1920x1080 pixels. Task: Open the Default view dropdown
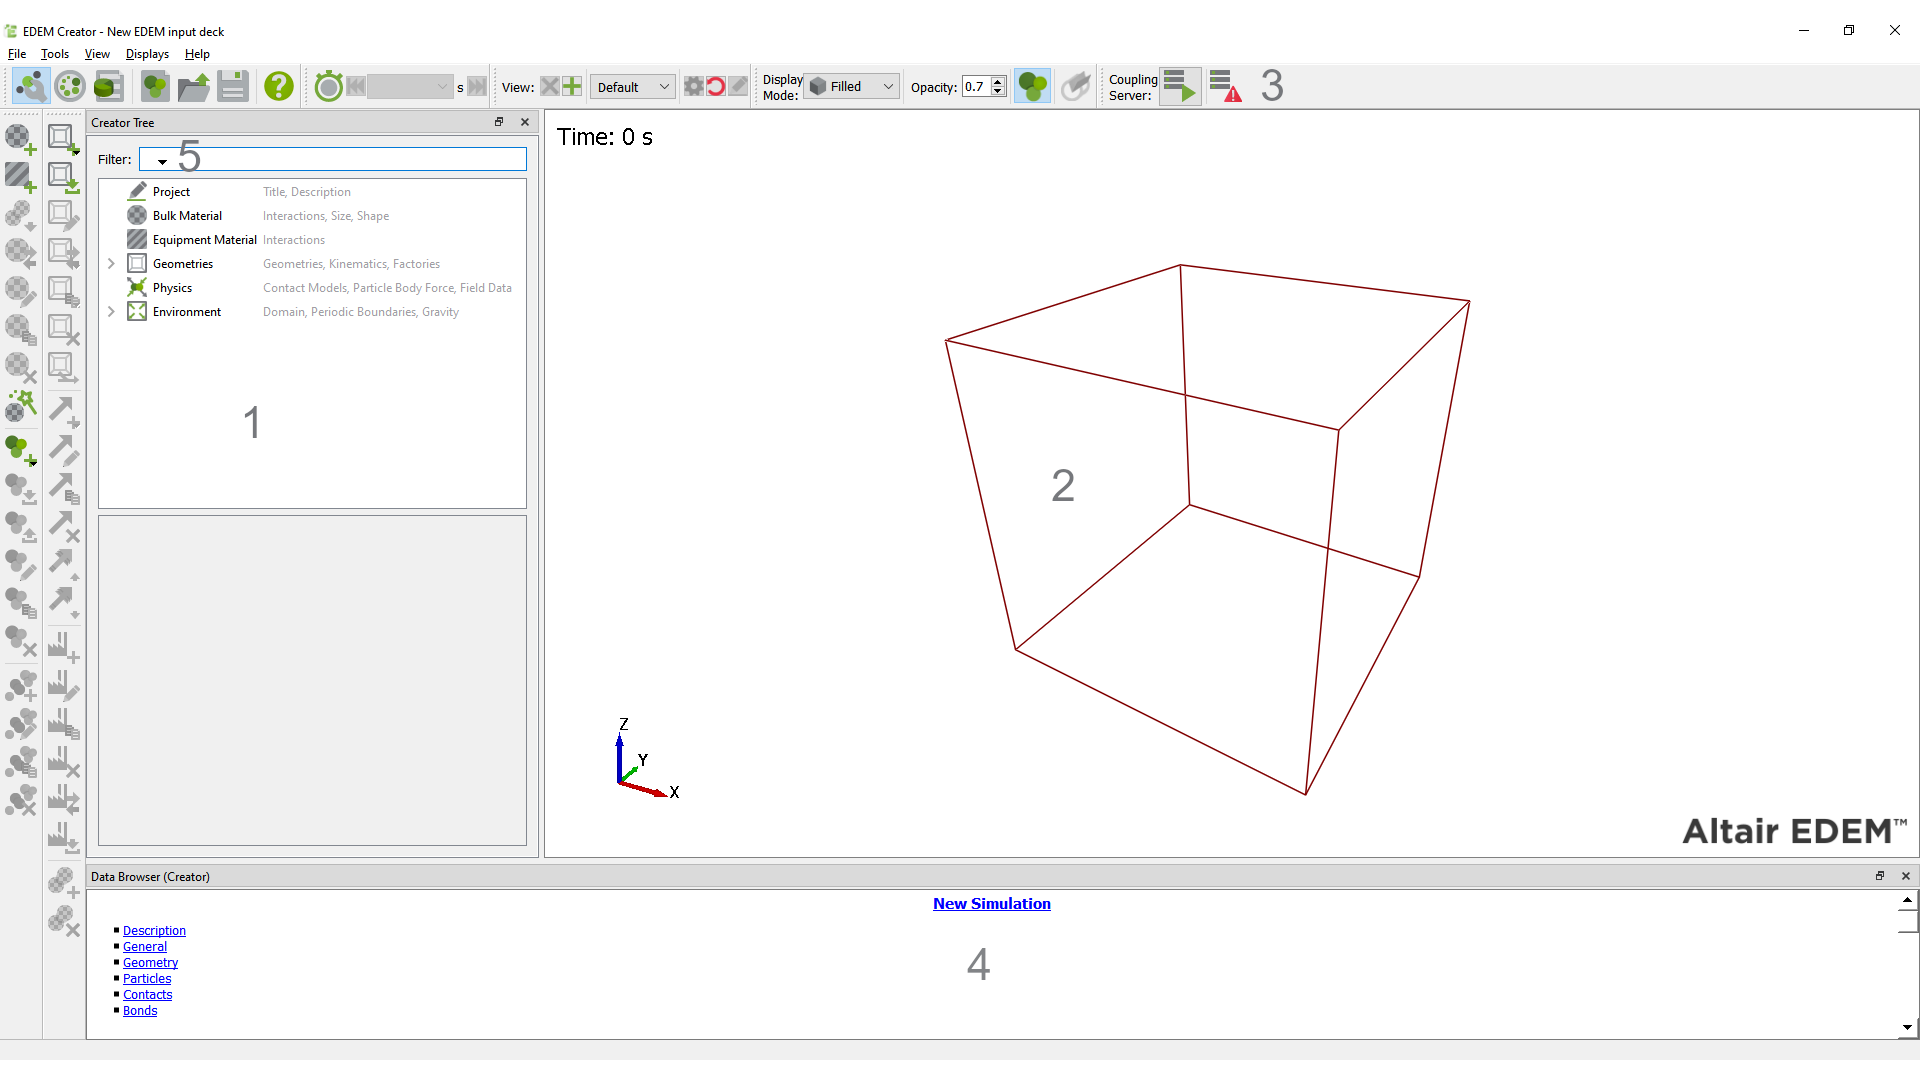632,87
